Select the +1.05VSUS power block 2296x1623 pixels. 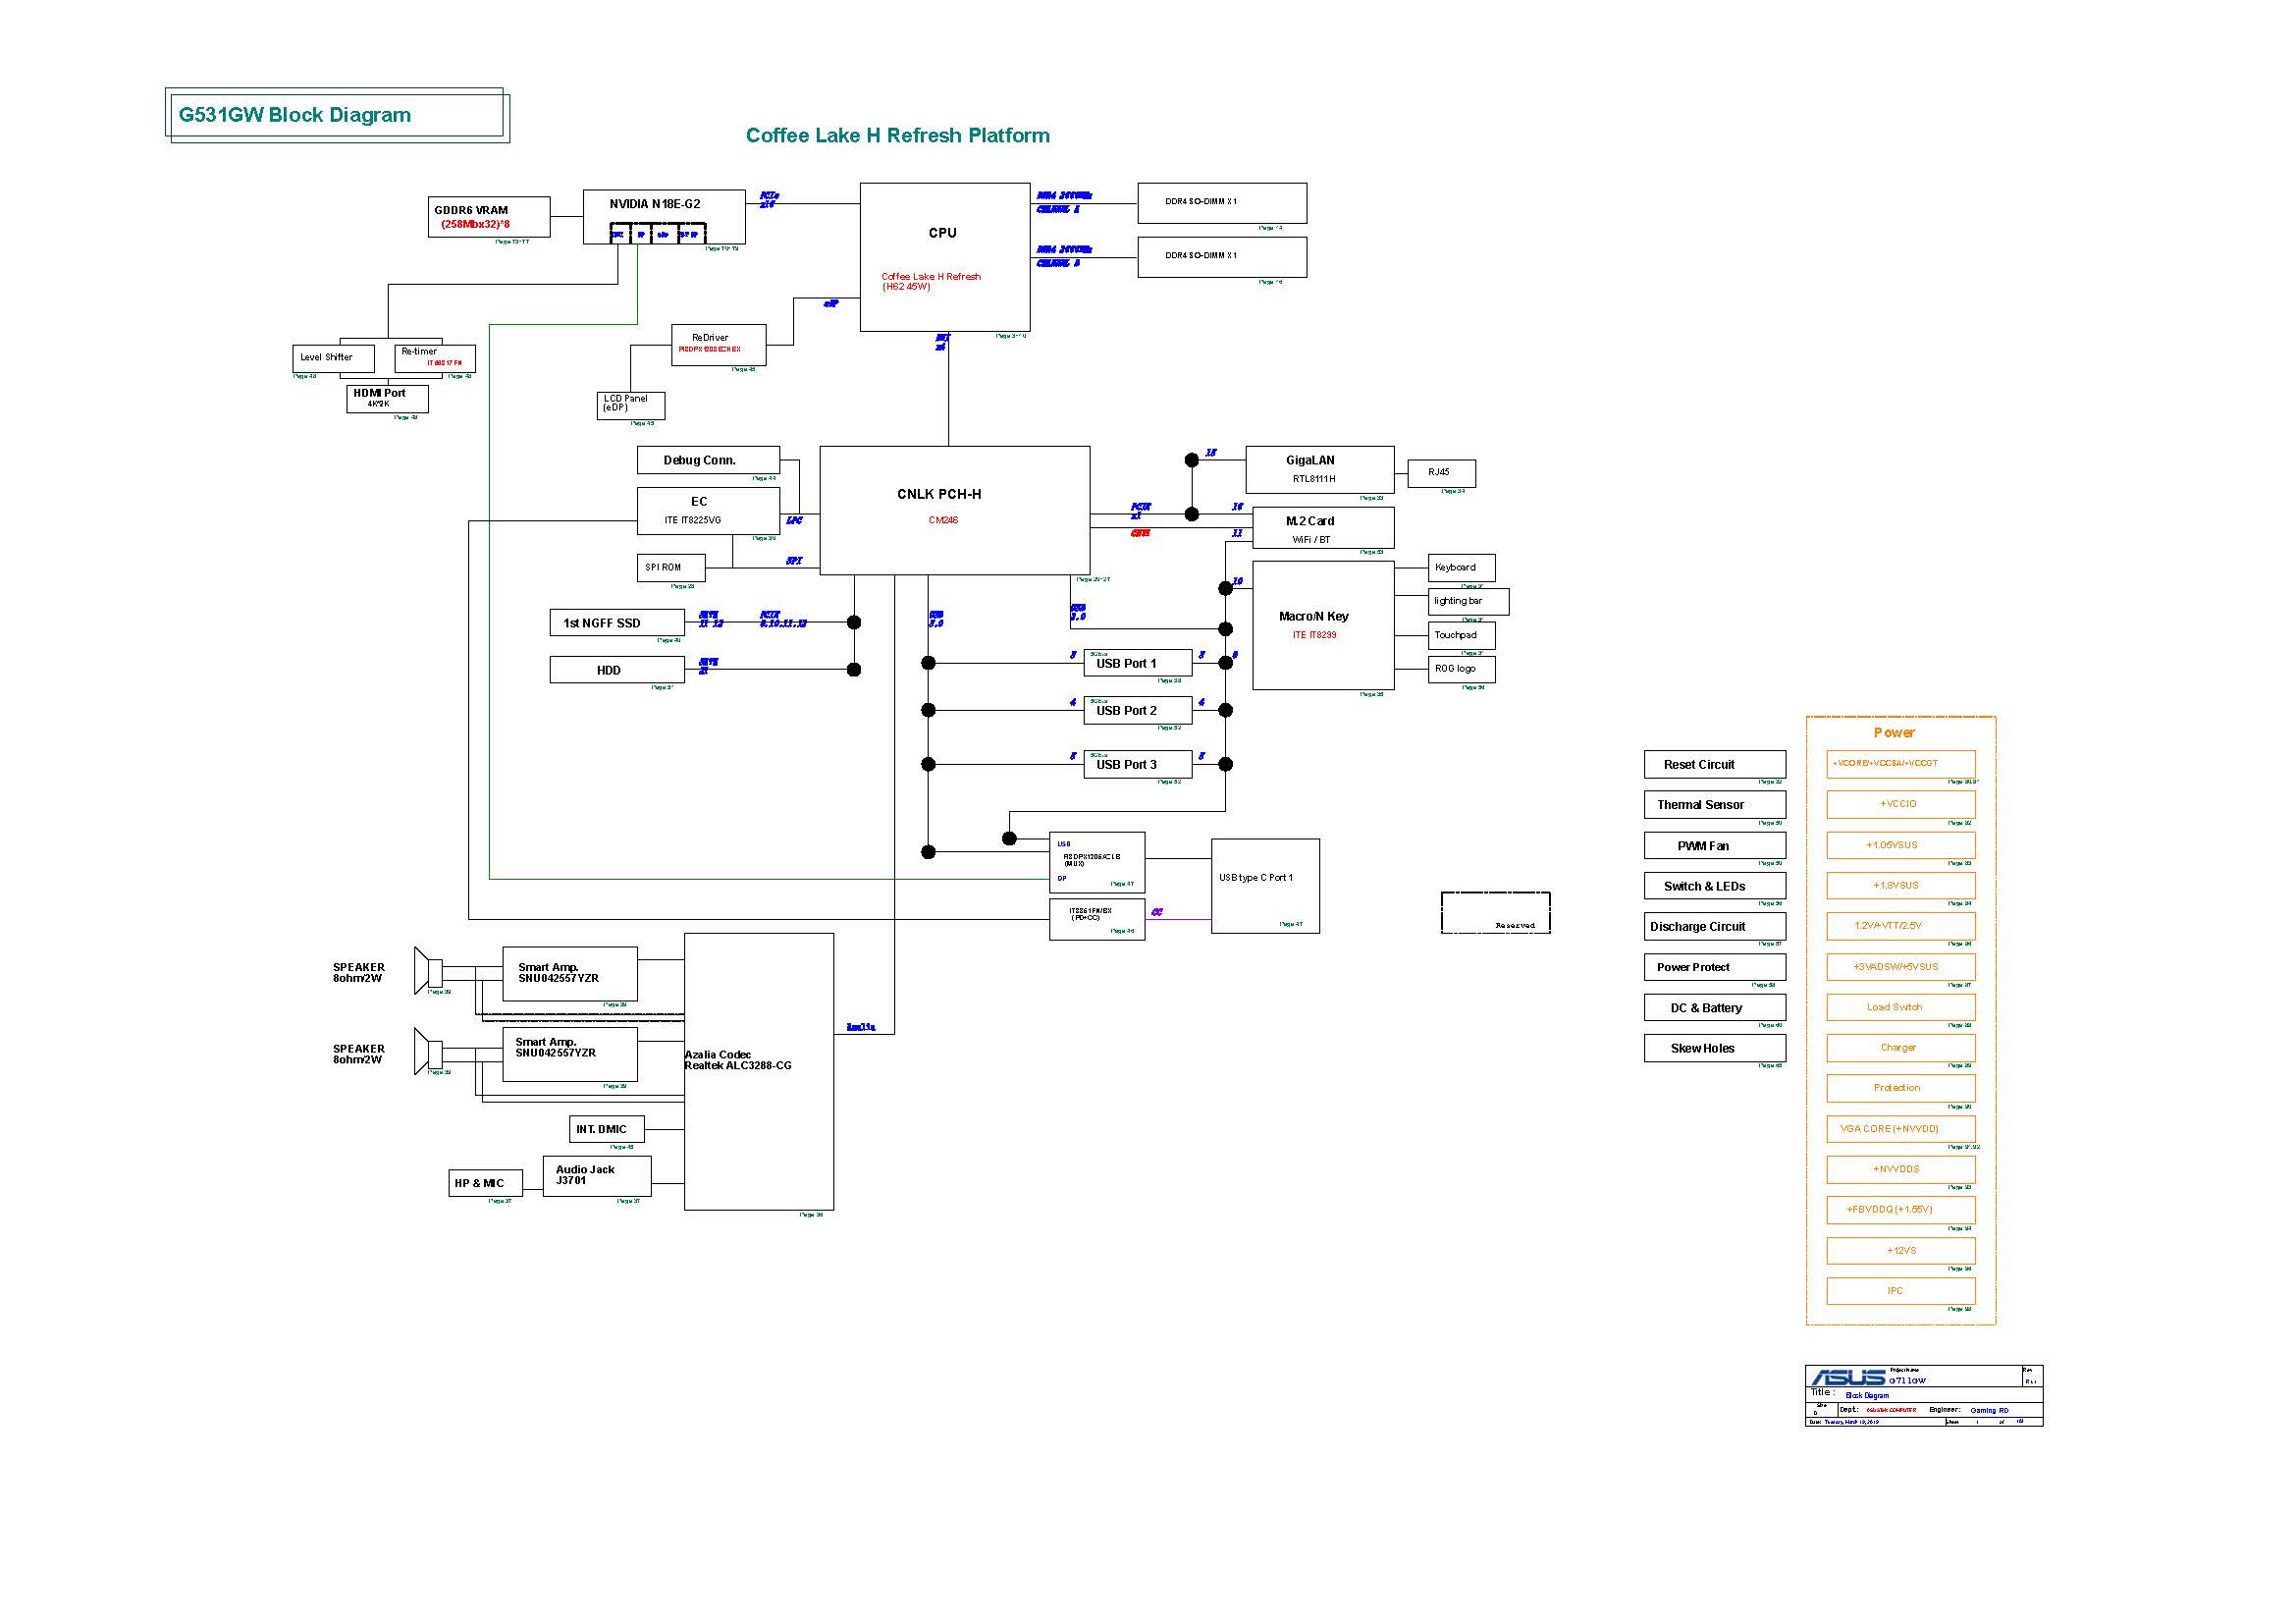1900,845
